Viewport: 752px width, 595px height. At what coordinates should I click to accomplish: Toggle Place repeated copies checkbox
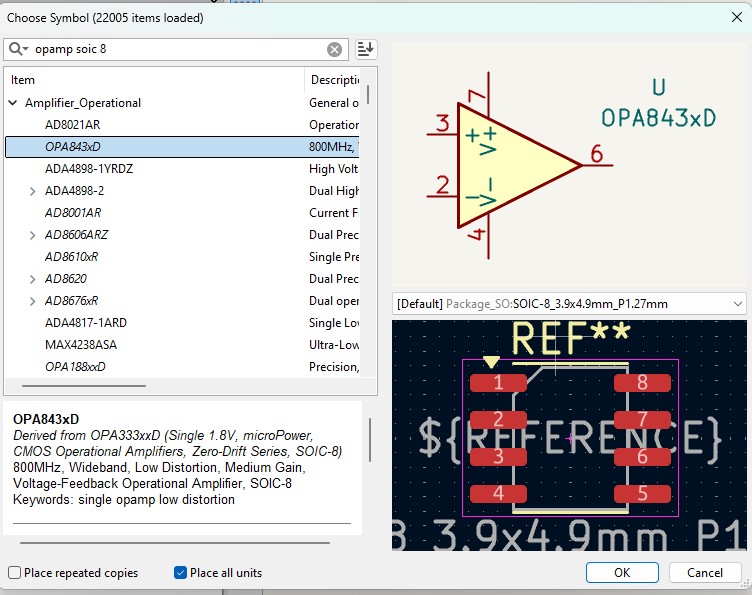click(x=15, y=572)
